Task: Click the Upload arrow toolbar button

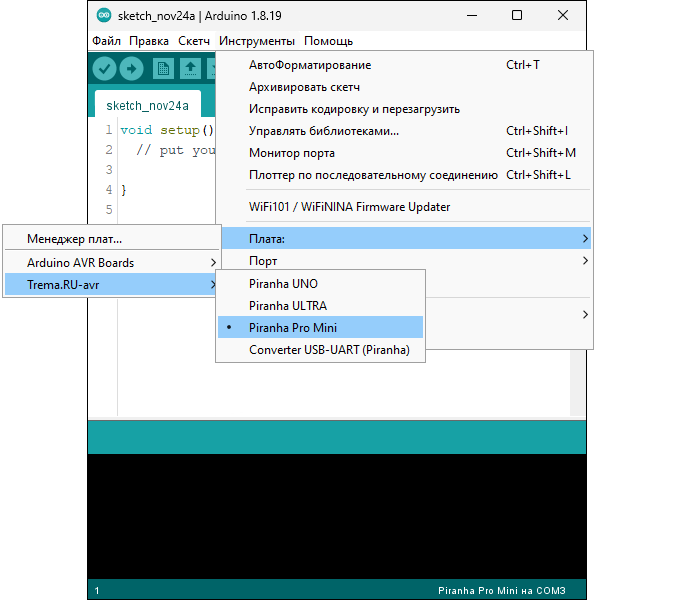Action: pyautogui.click(x=131, y=68)
